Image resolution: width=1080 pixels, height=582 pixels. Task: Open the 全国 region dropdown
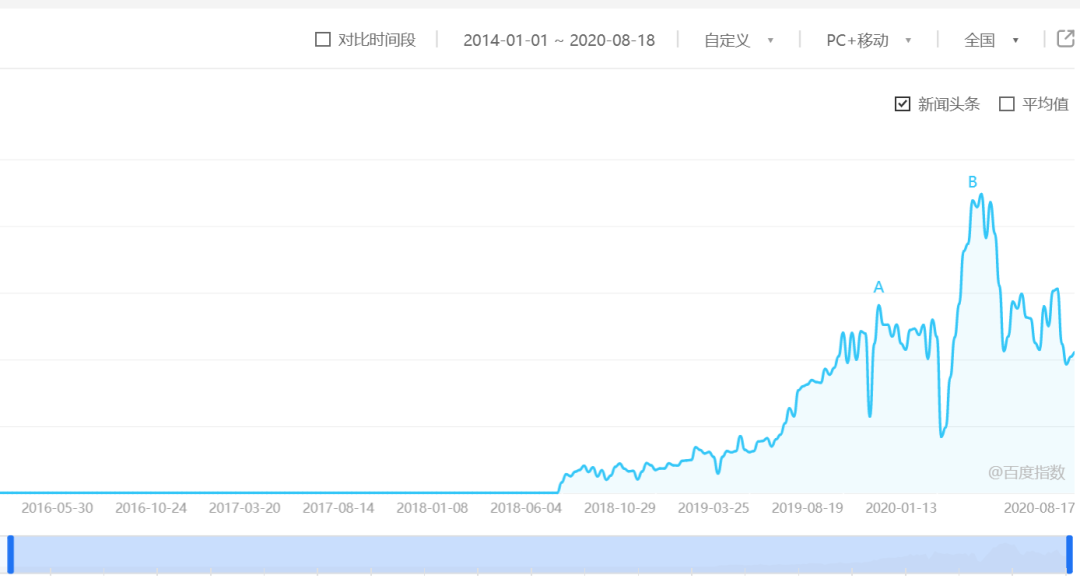(x=991, y=41)
